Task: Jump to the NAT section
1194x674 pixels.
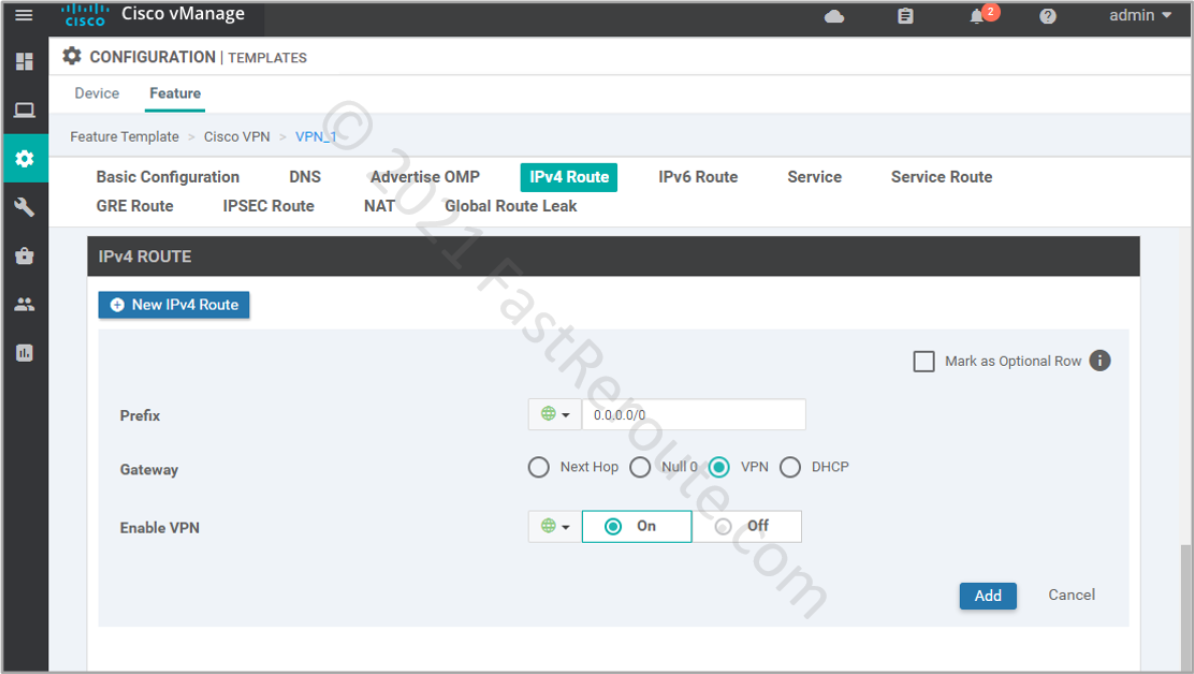Action: (x=379, y=206)
